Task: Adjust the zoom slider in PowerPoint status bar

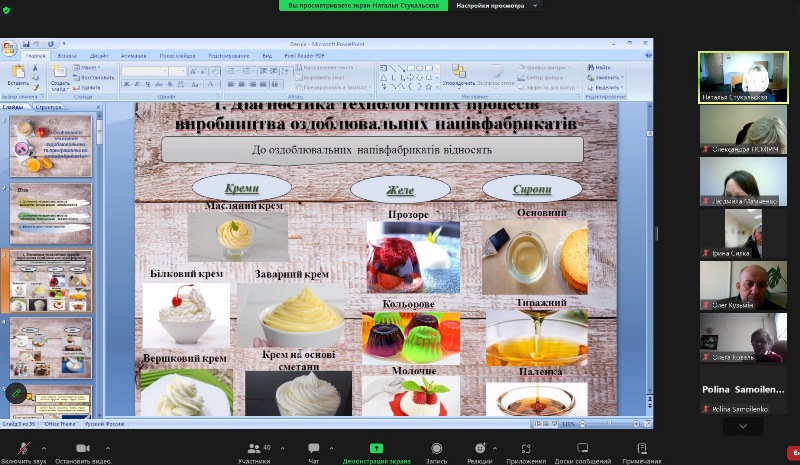Action: coord(609,424)
